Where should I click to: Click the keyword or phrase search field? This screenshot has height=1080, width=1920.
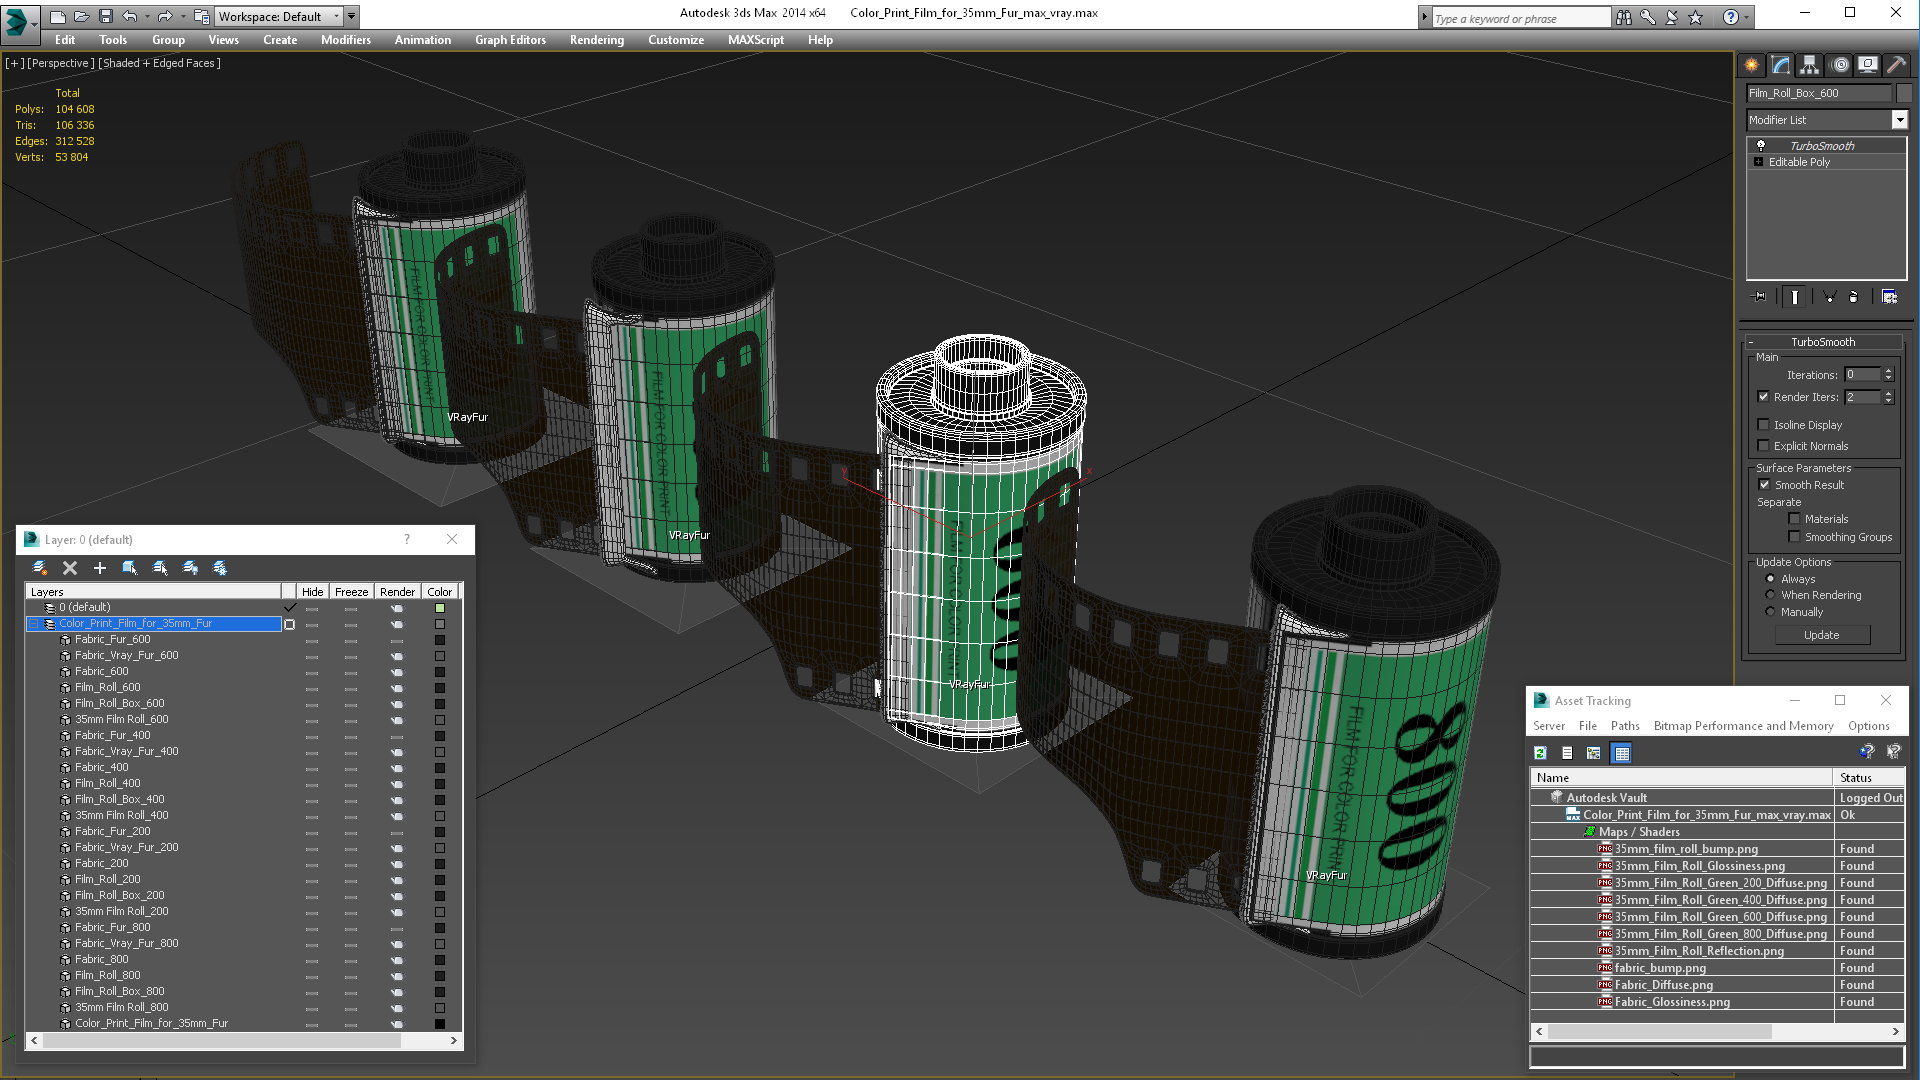[x=1521, y=18]
